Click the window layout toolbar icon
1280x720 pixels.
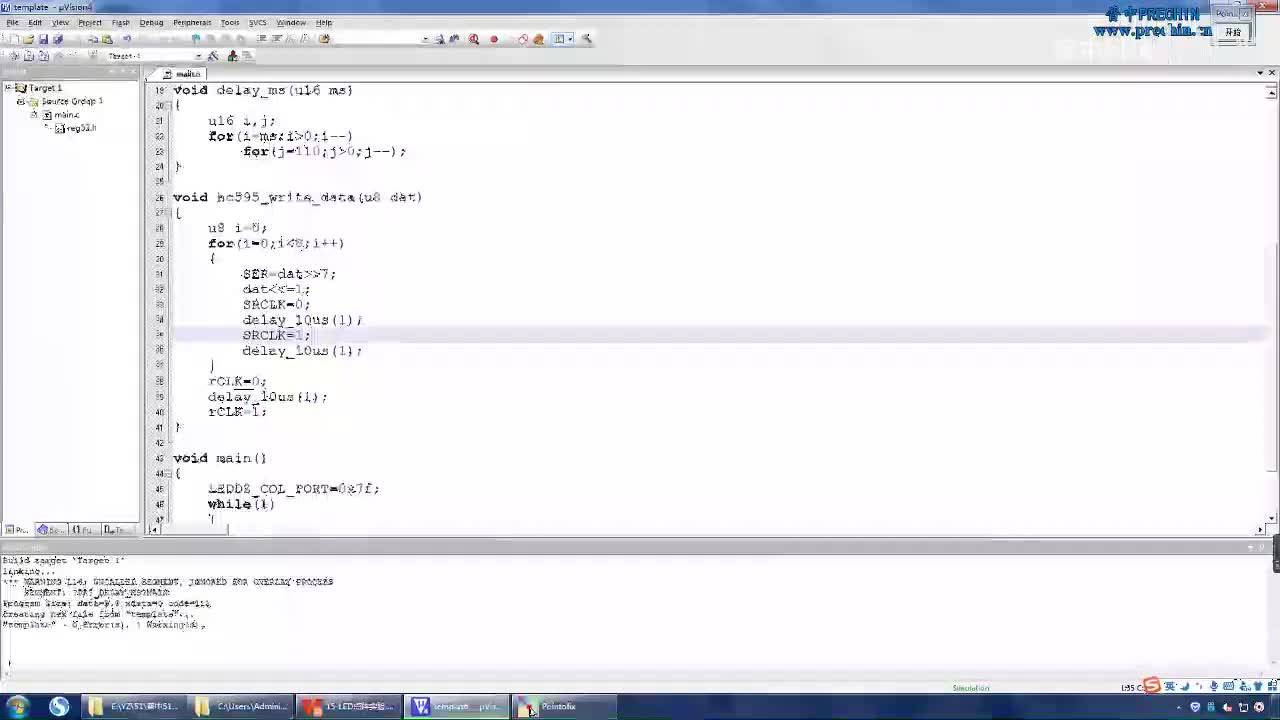tap(560, 39)
